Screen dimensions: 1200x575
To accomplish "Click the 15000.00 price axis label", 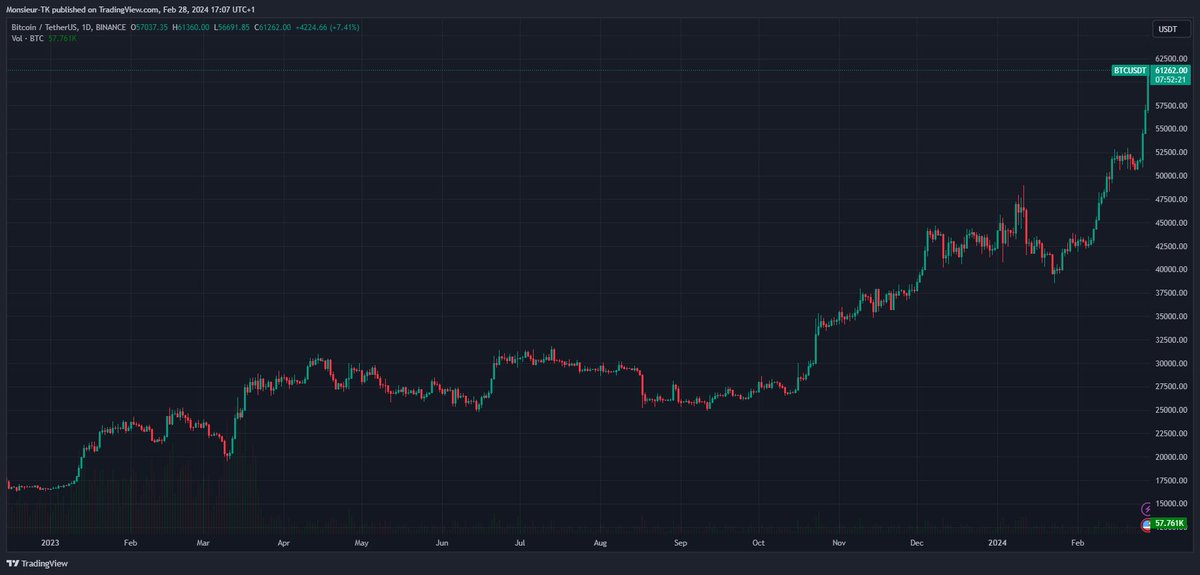I will (1171, 504).
